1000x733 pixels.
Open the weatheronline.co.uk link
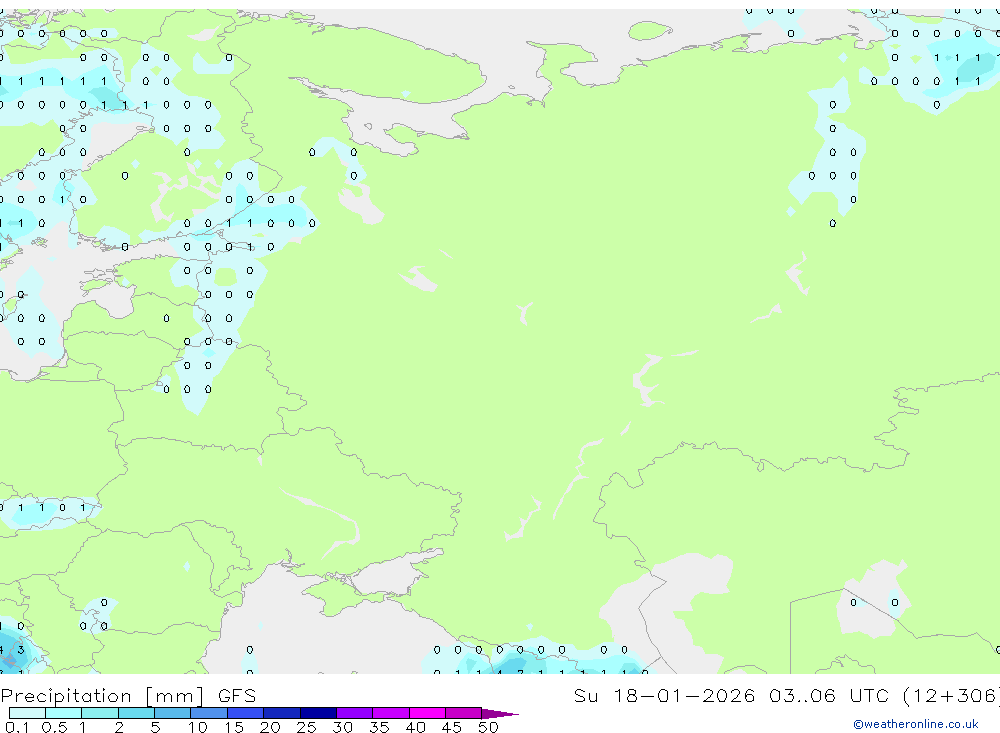pos(916,724)
